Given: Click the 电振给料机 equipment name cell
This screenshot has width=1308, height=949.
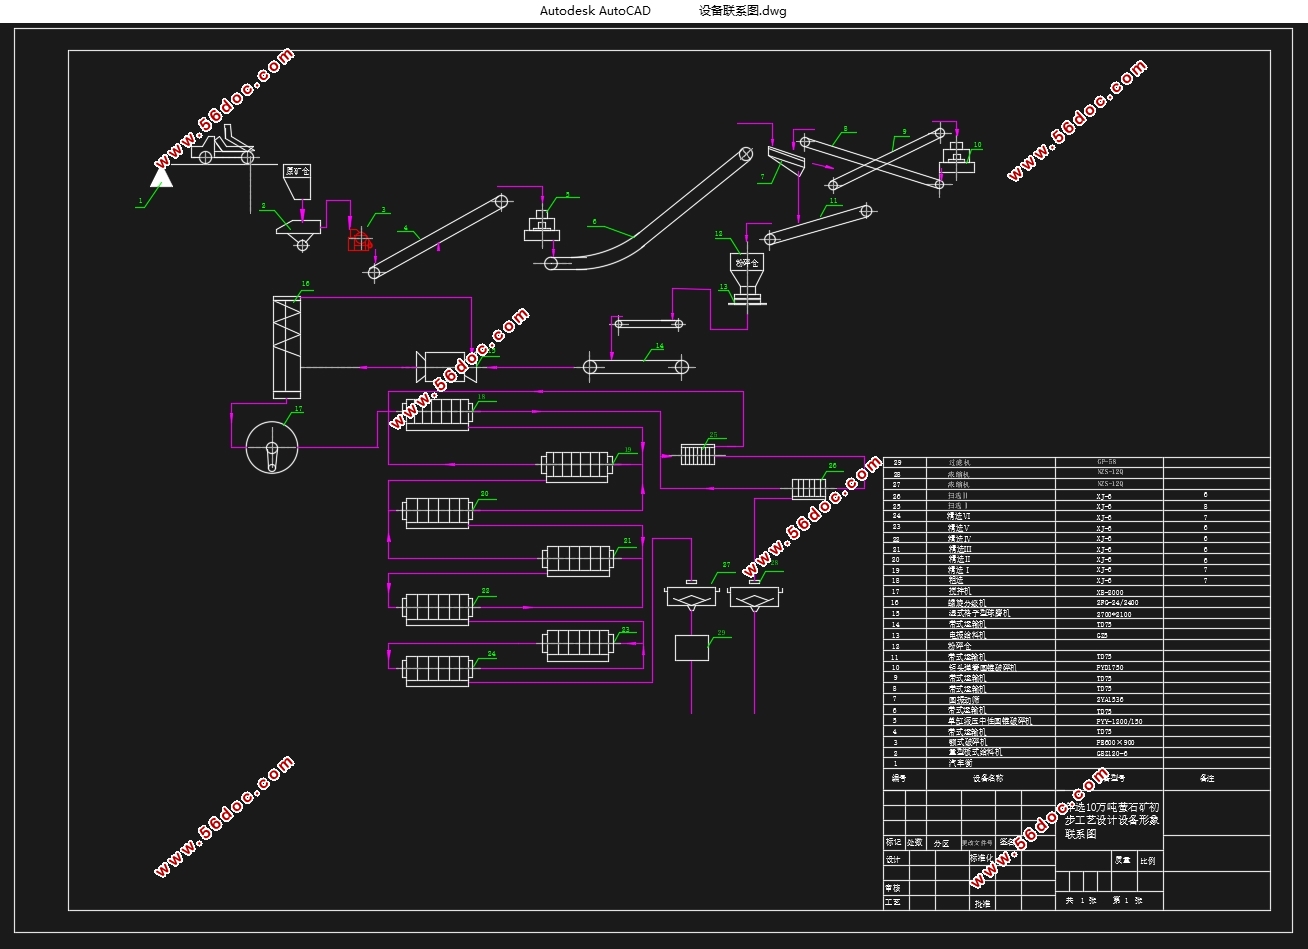Looking at the screenshot, I should tap(966, 635).
